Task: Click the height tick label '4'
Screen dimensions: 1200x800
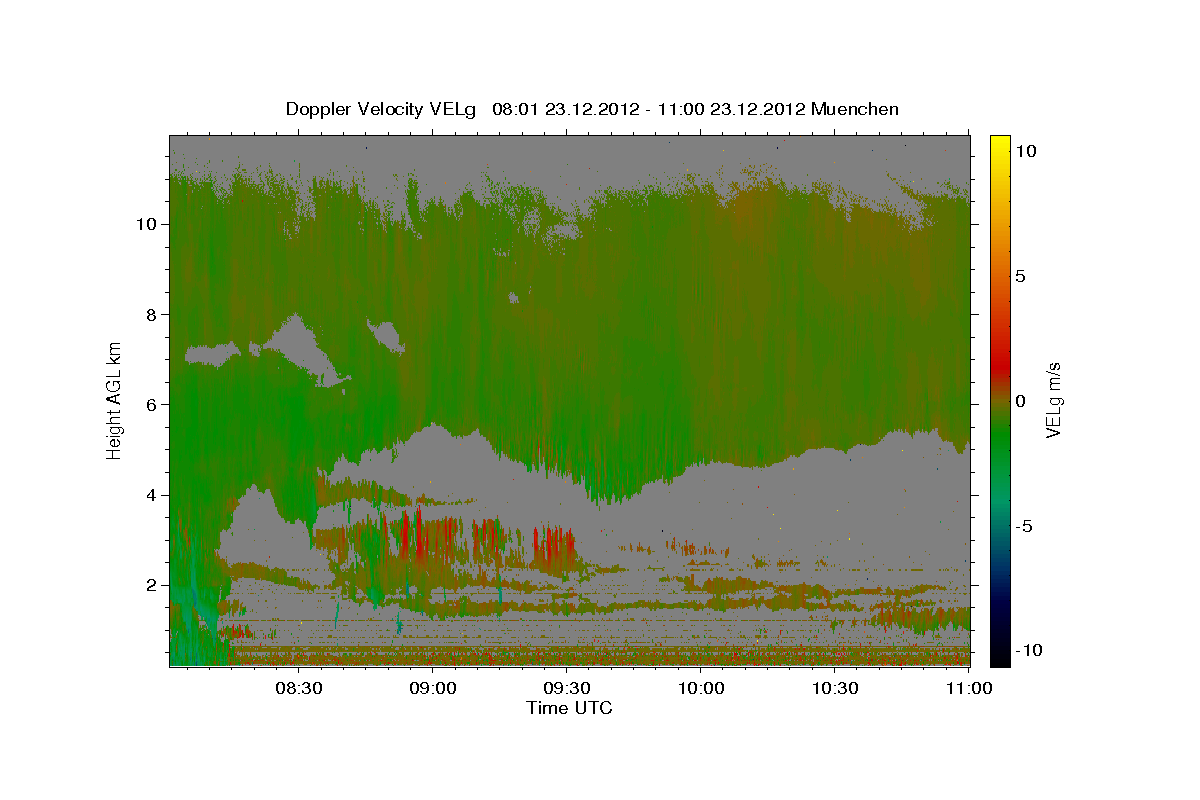Action: pos(154,495)
